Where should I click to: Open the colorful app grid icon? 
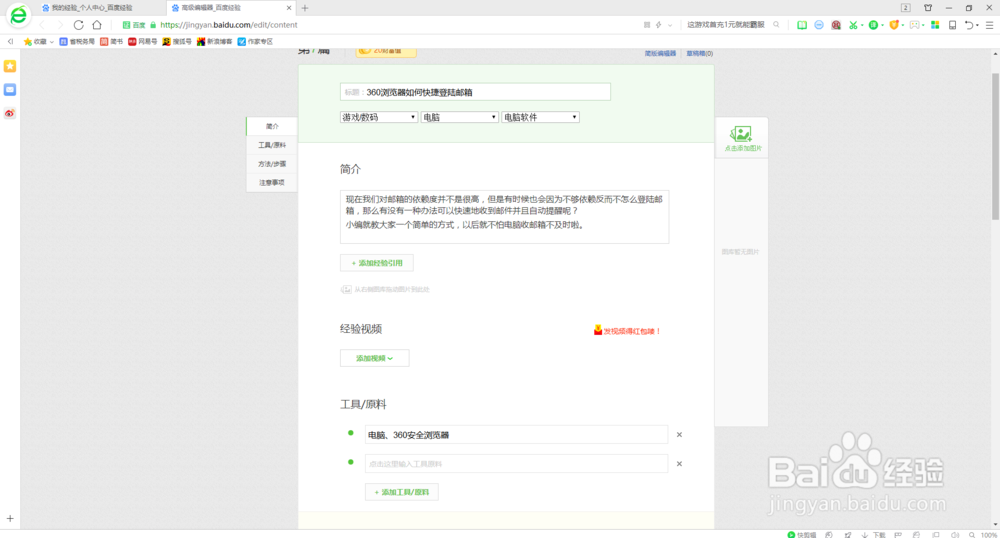936,25
